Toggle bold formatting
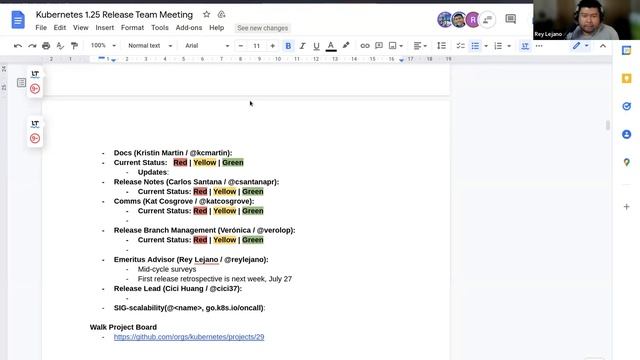Screen dimensions: 640x360 tap(288, 46)
